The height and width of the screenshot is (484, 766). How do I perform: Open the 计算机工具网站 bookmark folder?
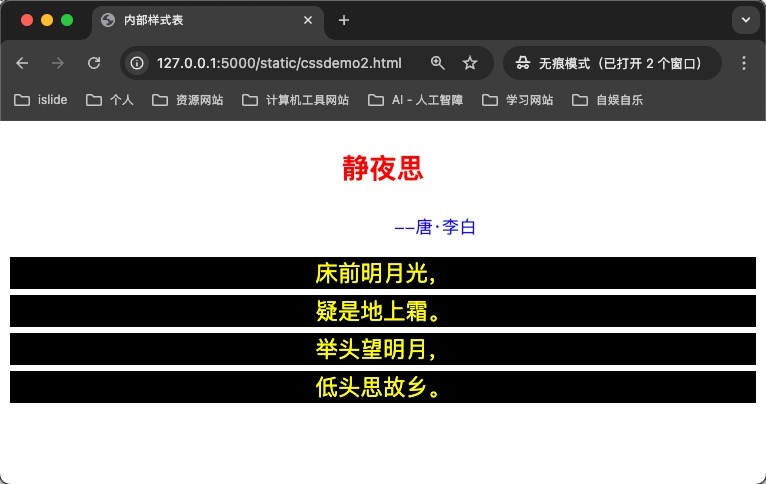[296, 100]
